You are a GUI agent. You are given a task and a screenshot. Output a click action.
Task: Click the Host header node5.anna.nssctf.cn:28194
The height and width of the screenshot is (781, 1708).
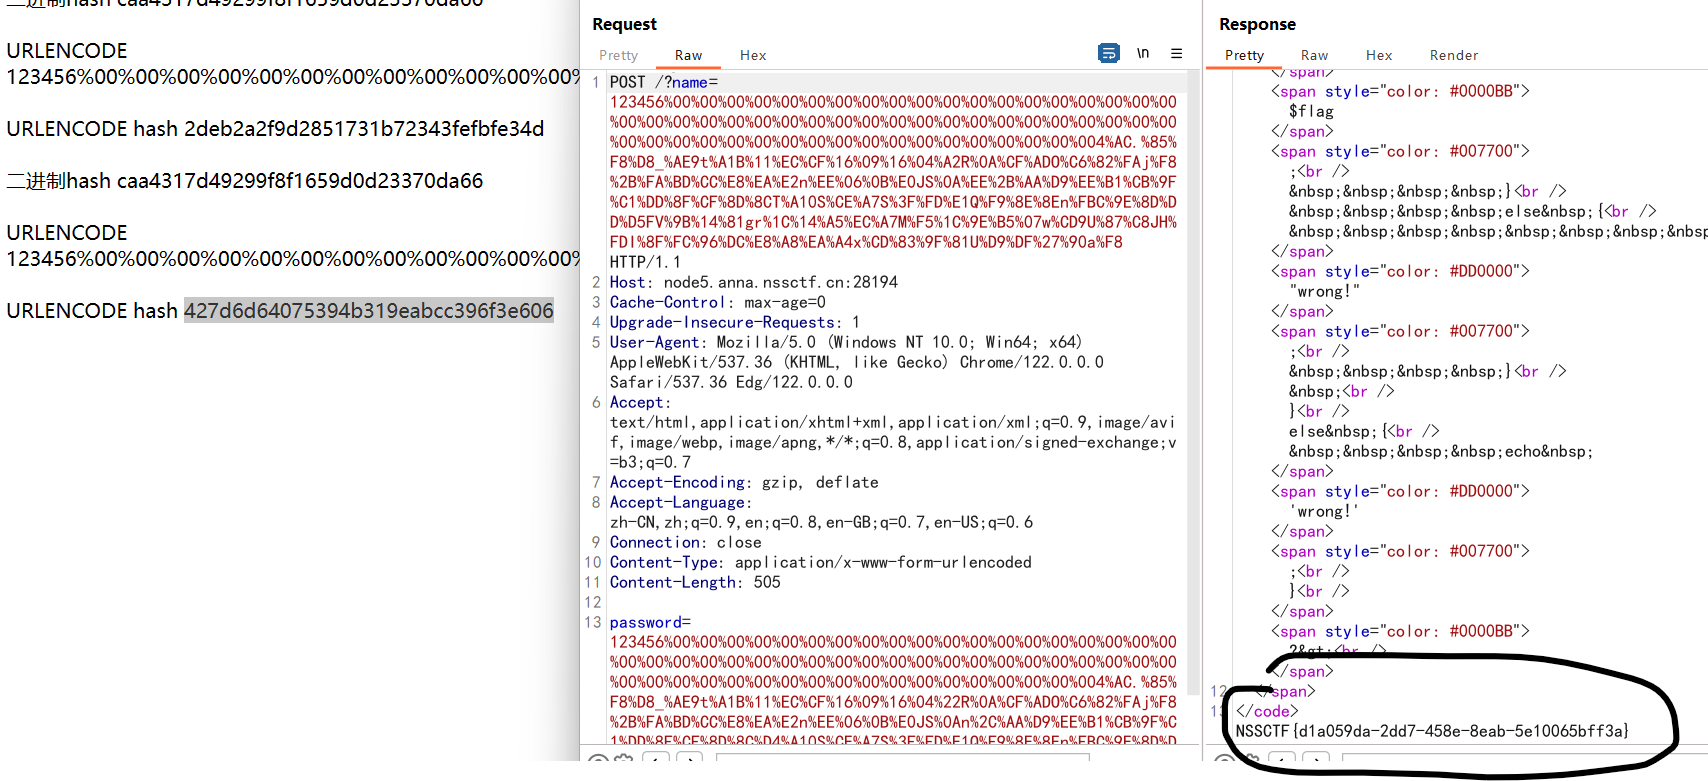click(x=754, y=282)
